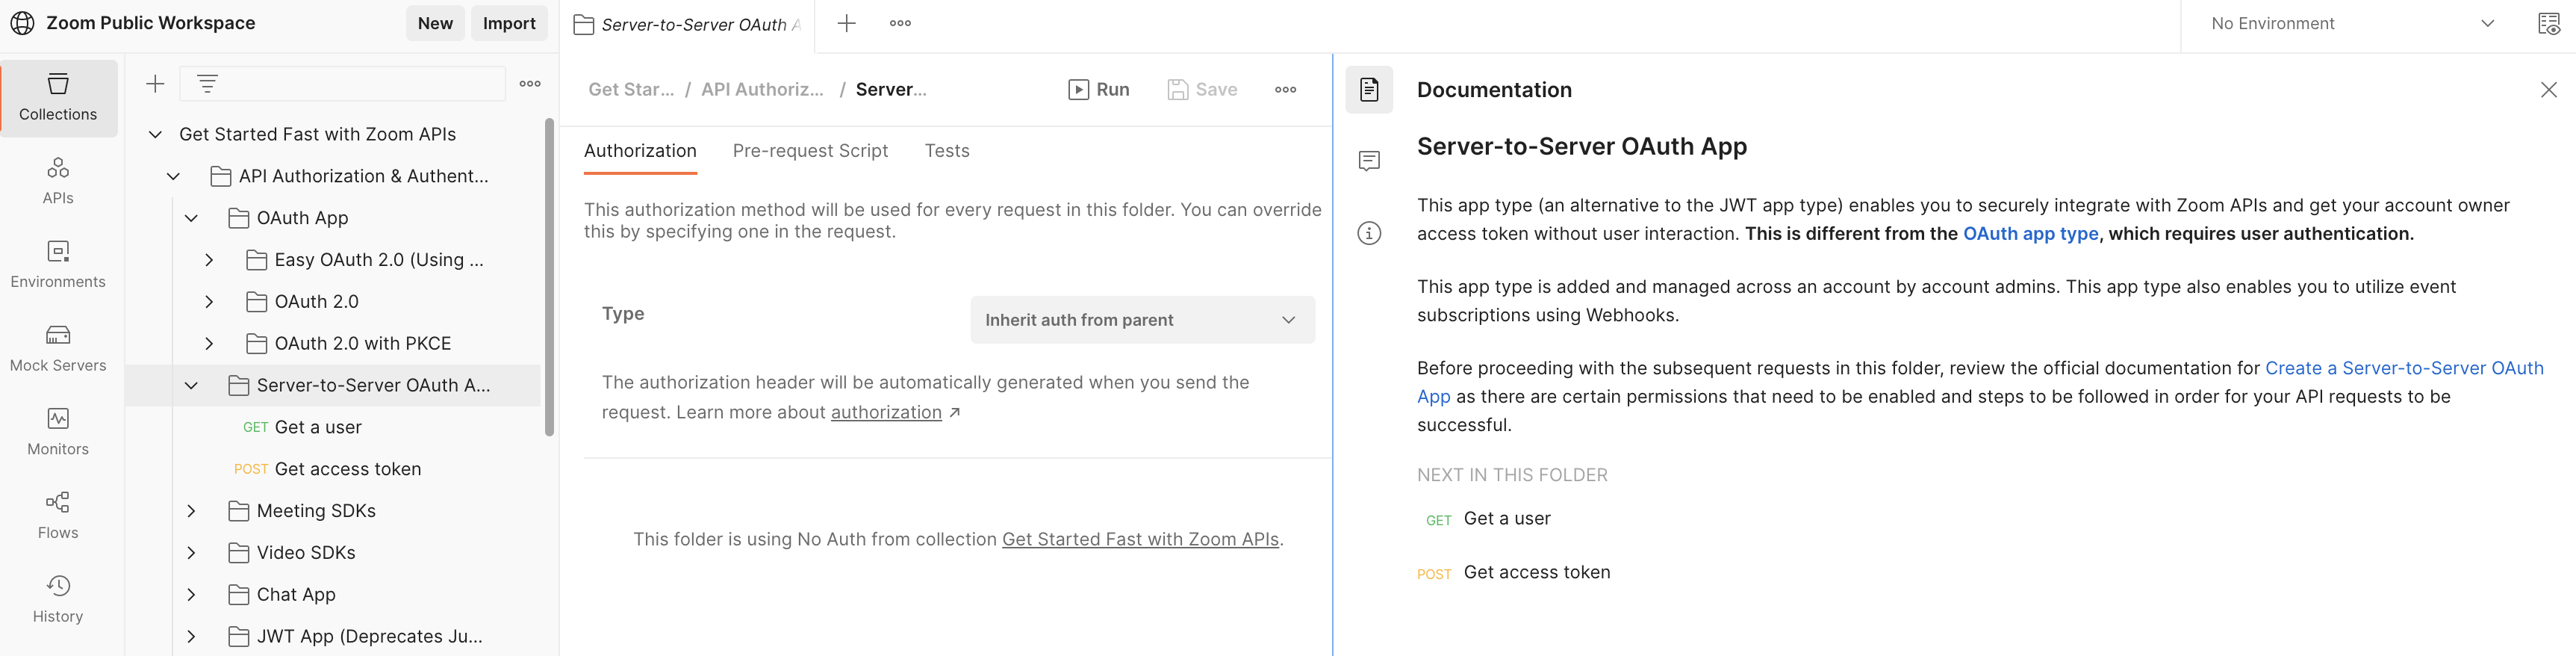Click the collections filter input field
The image size is (2576, 656).
click(x=360, y=84)
